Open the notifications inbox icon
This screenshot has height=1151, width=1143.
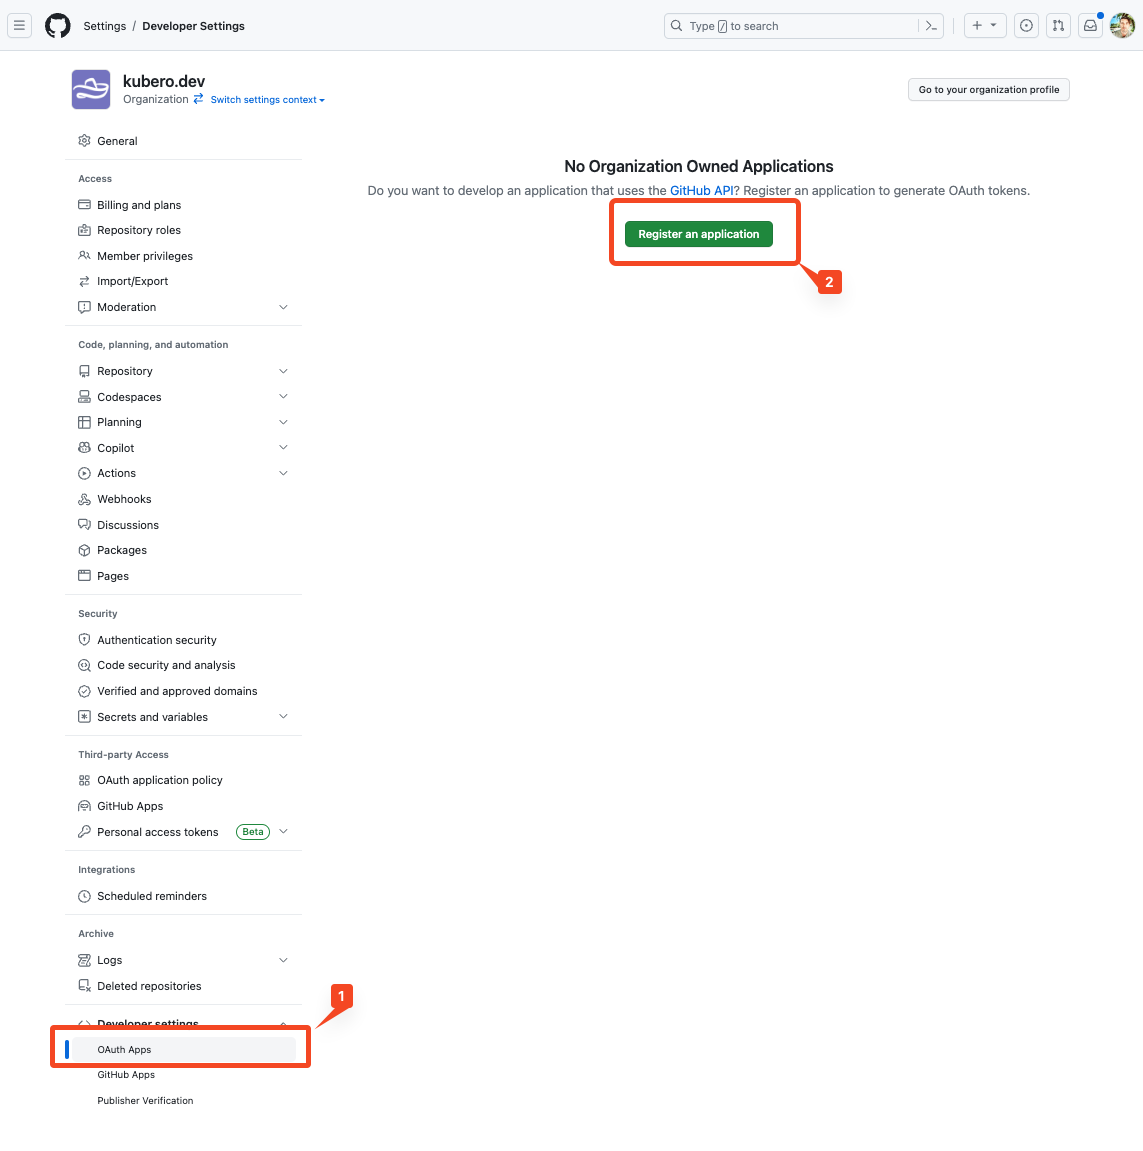(1090, 26)
